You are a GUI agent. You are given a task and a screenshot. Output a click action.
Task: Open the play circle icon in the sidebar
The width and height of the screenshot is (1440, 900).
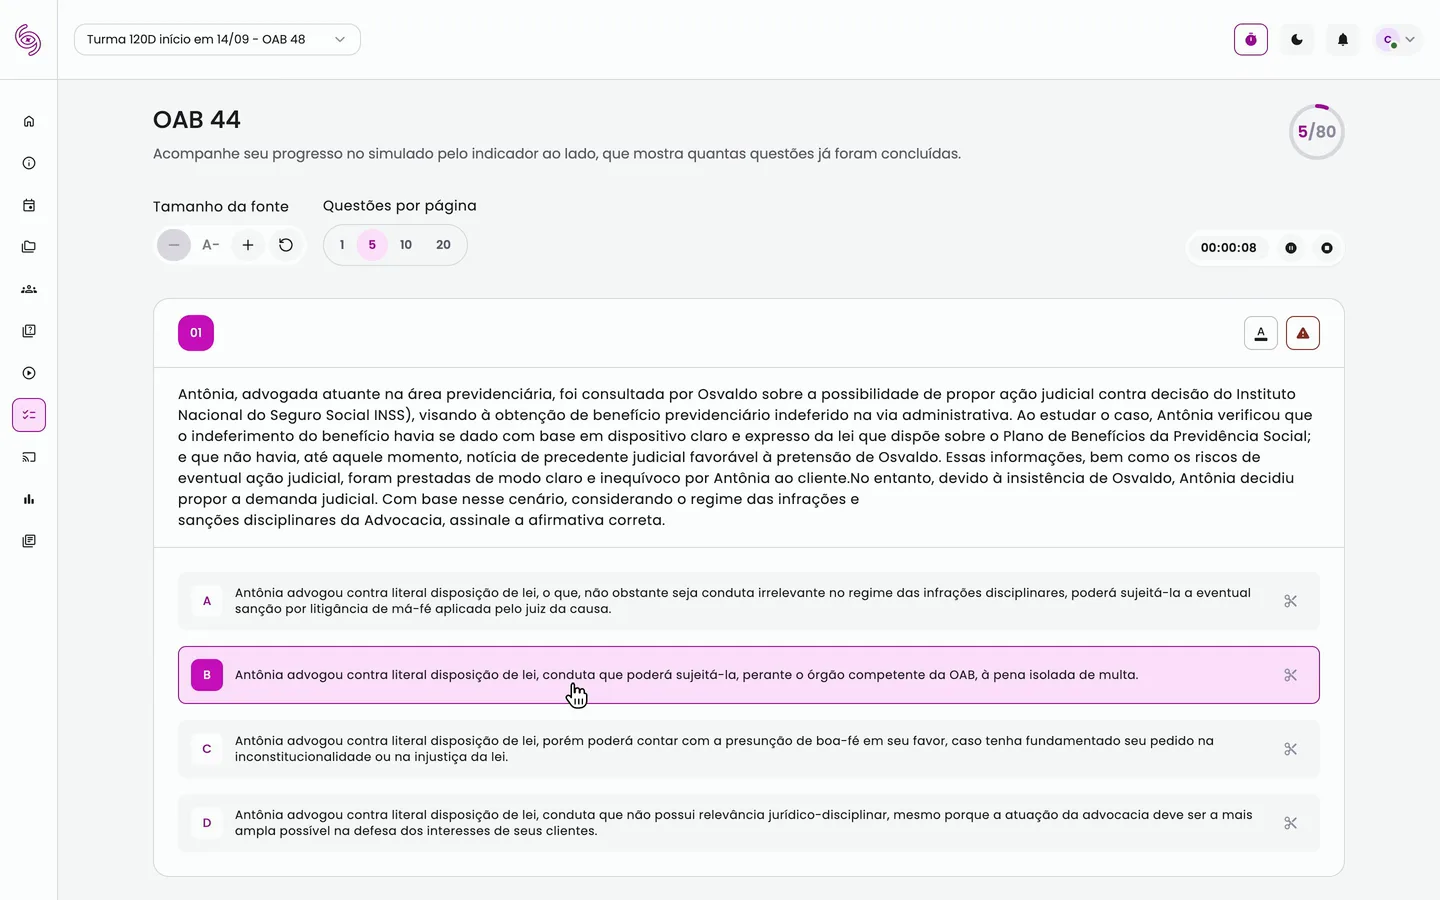[29, 373]
